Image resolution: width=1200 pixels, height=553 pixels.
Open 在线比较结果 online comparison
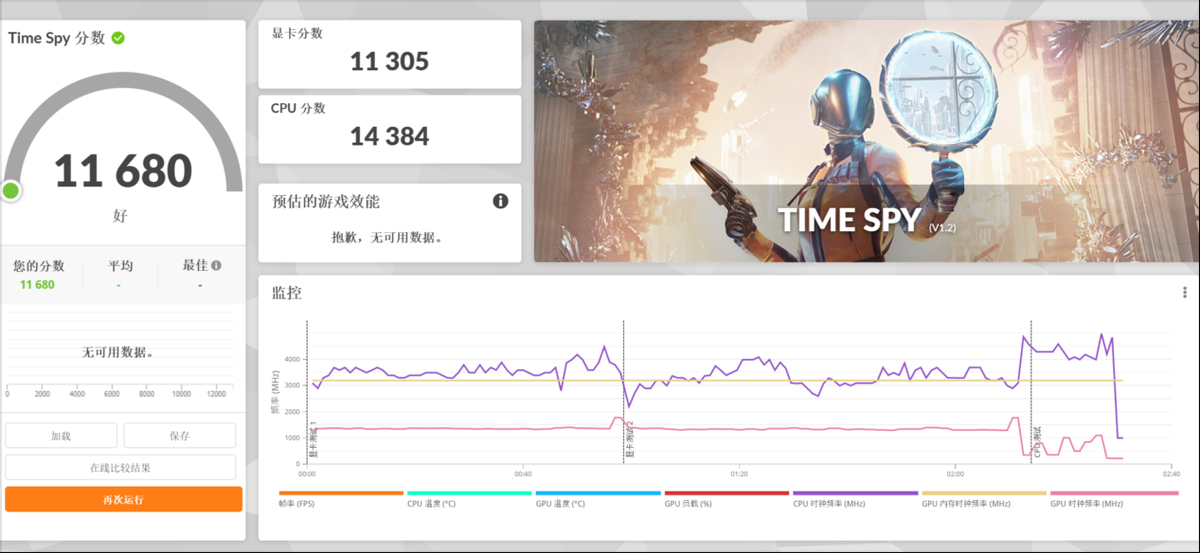click(x=121, y=467)
